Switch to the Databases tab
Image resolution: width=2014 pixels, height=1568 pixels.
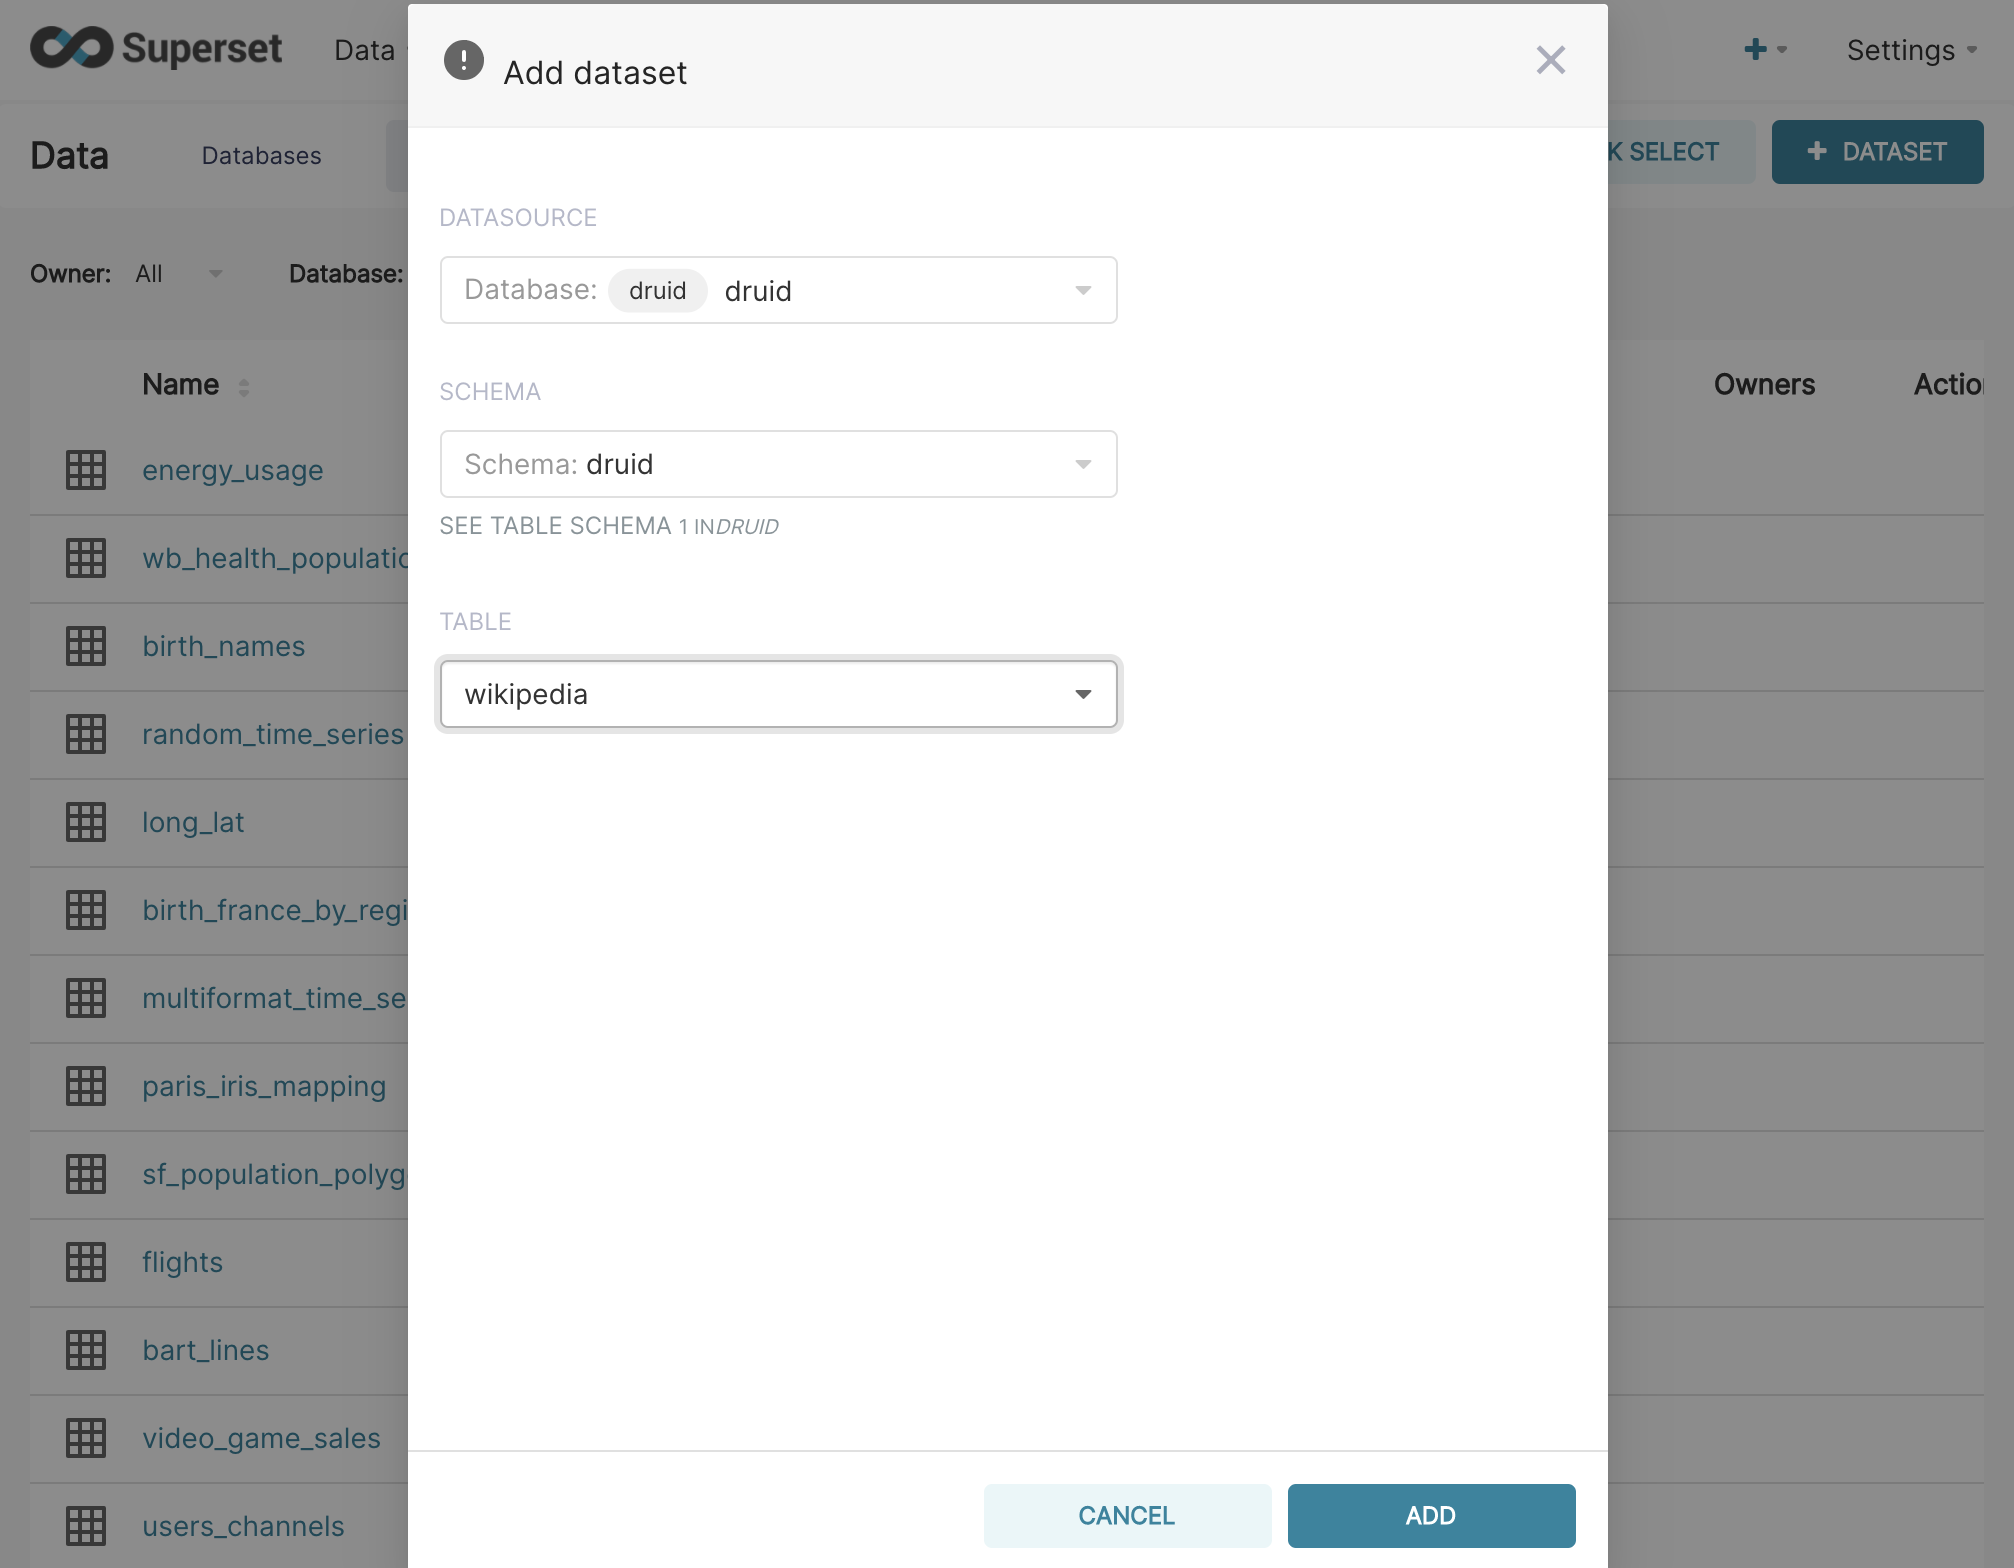[261, 155]
